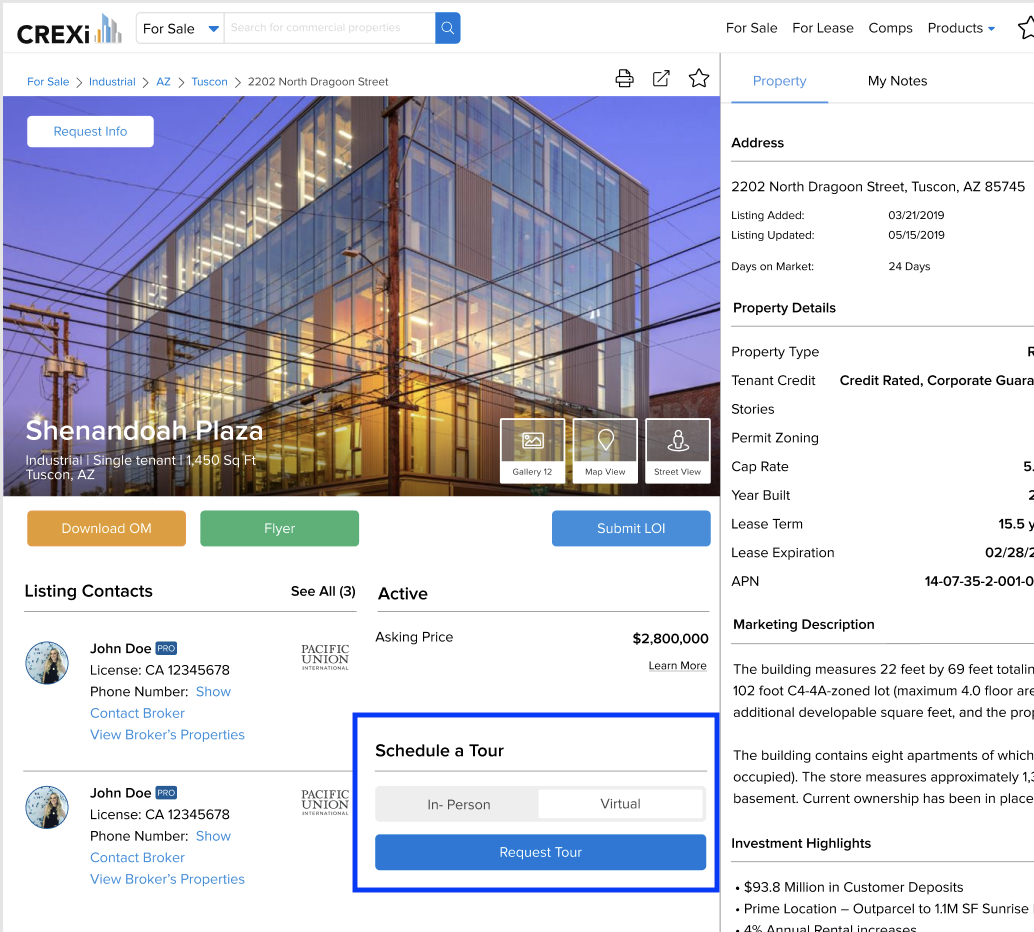This screenshot has width=1034, height=932.
Task: Show first broker's phone number
Action: point(213,692)
